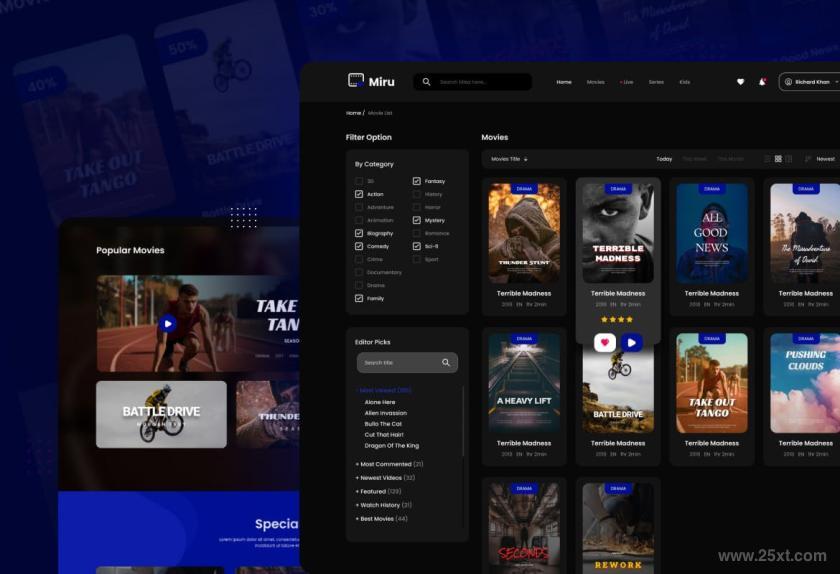Open notifications bell icon
Viewport: 840px width, 574px height.
(x=762, y=82)
